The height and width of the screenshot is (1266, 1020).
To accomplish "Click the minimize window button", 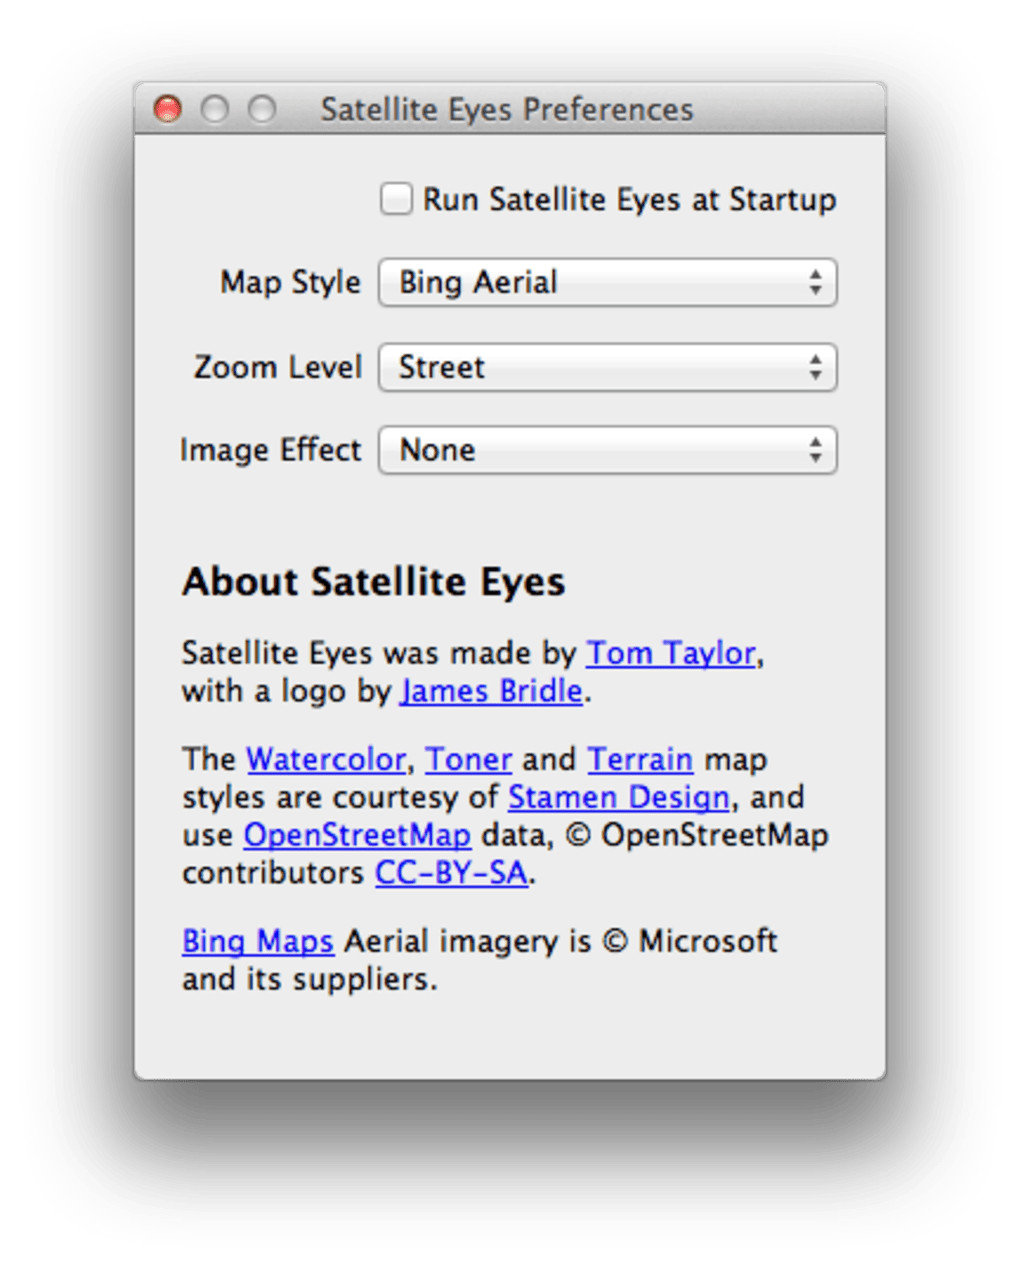I will pyautogui.click(x=214, y=109).
